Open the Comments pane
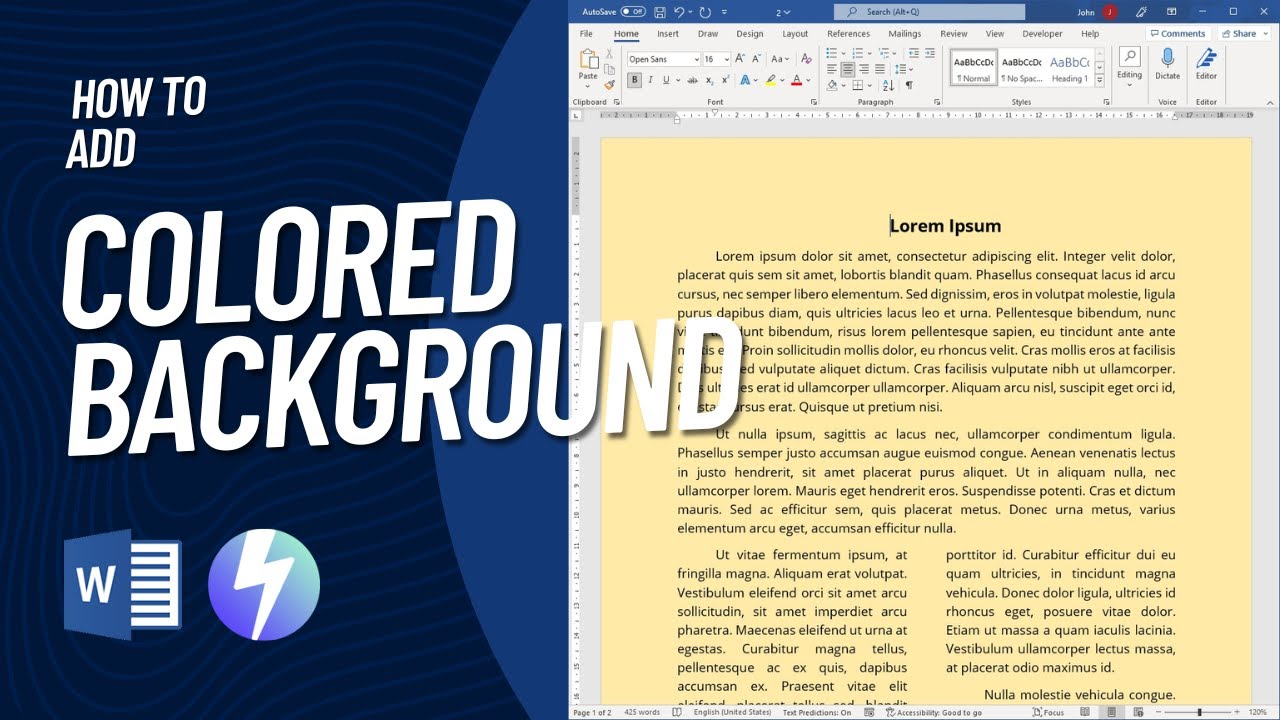 point(1178,34)
